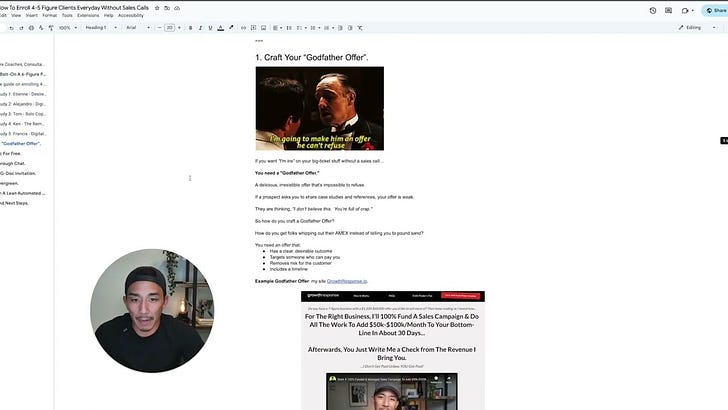Go to the 'Doc Invitation.' outline entry

(18, 174)
